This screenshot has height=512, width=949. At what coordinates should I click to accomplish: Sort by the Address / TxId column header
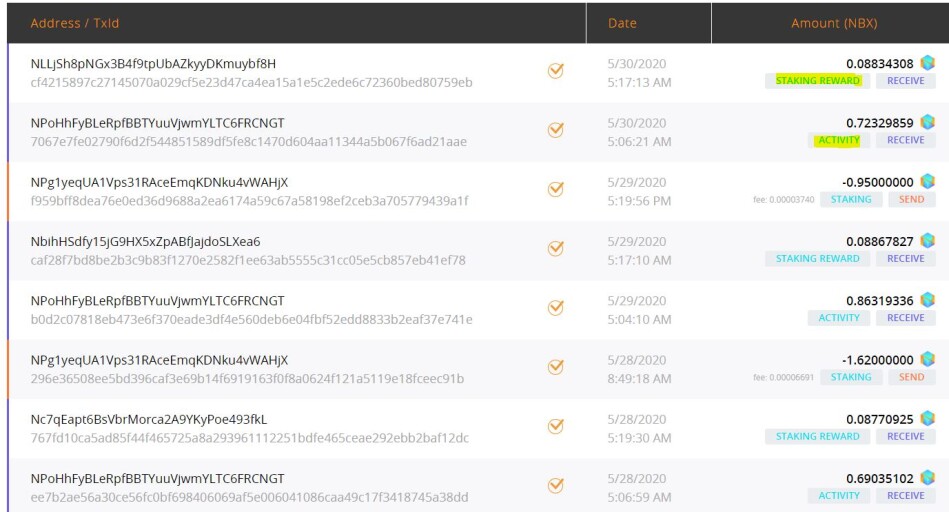[x=74, y=23]
